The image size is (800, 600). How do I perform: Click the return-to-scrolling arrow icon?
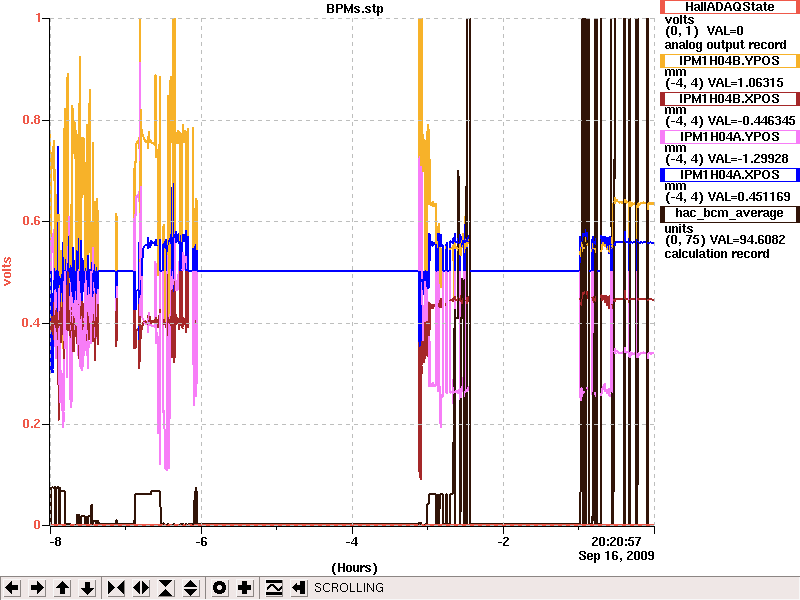click(x=298, y=588)
